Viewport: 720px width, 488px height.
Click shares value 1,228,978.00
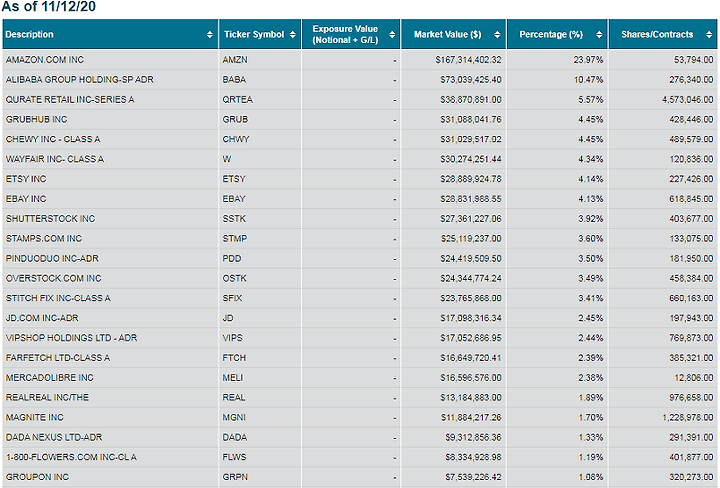coord(687,417)
